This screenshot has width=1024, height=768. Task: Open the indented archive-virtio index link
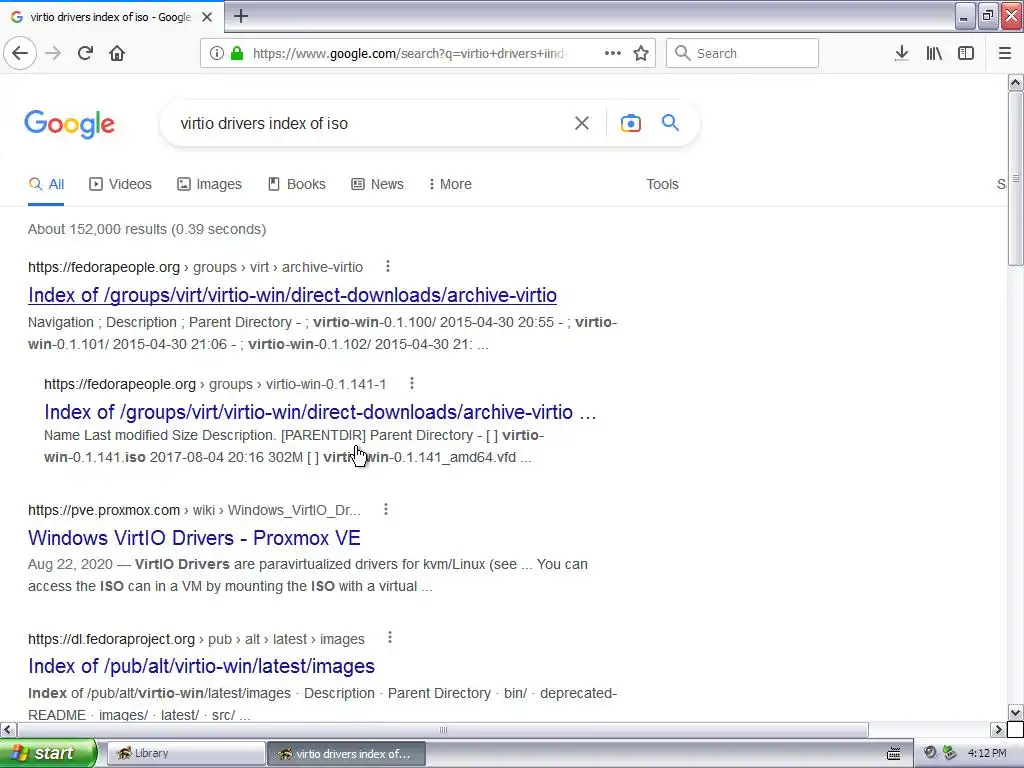pyautogui.click(x=320, y=412)
